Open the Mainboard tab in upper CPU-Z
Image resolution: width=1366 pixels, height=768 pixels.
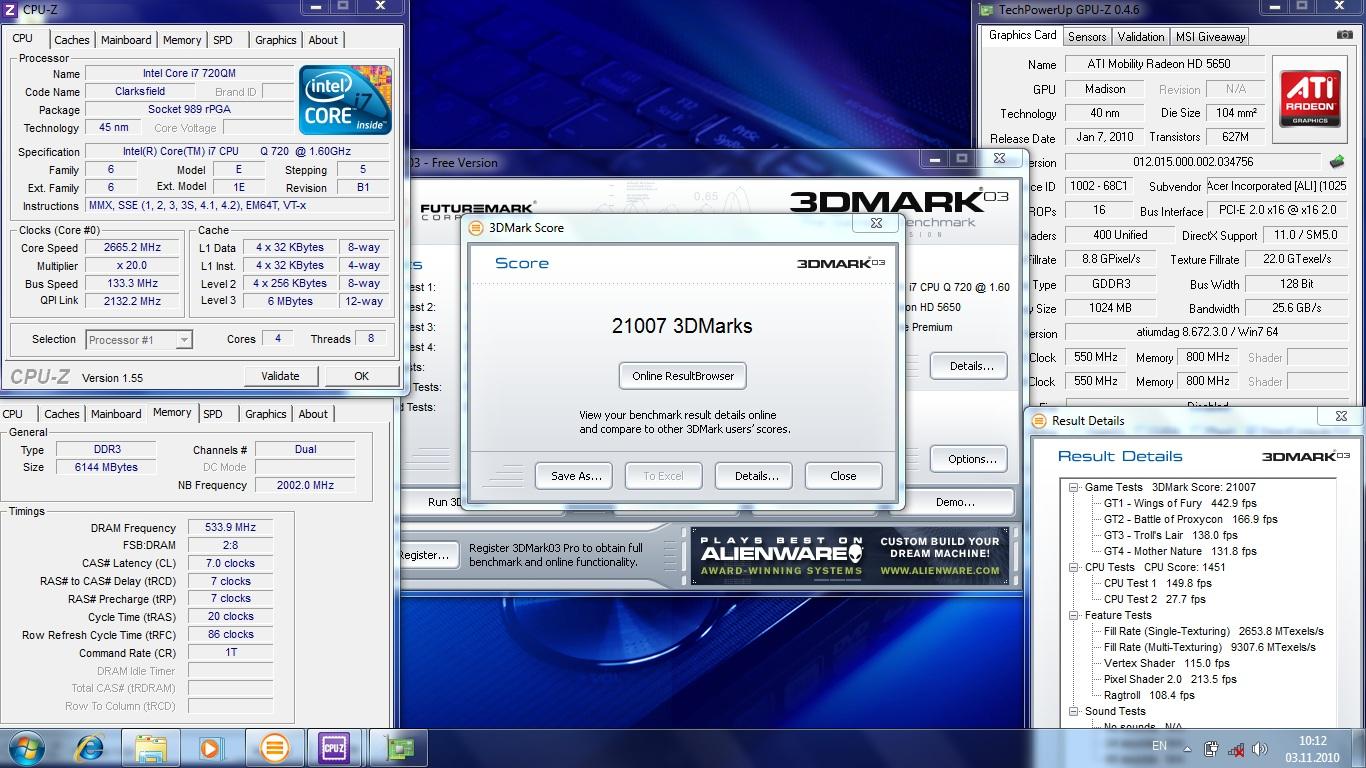[x=126, y=40]
